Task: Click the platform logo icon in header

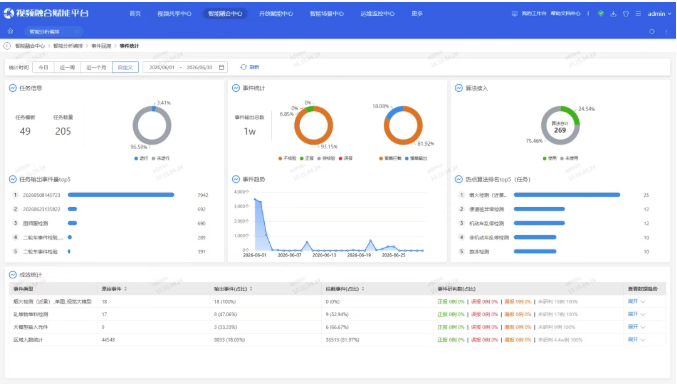Action: (x=9, y=13)
